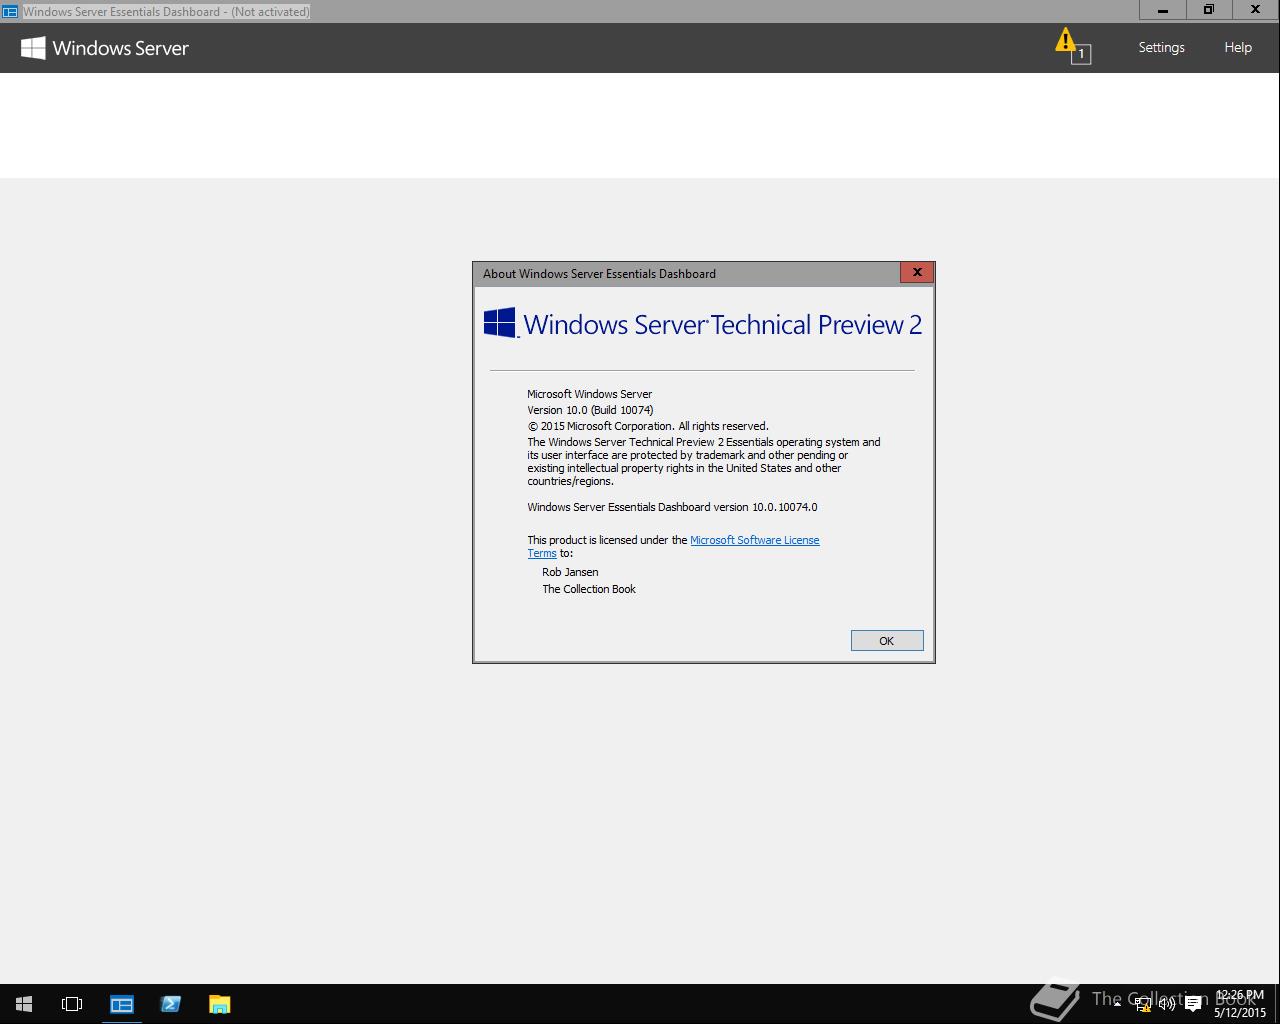Screen dimensions: 1280x1024
Task: Click the taskbar clock showing 12:26 PM
Action: [x=1240, y=1004]
